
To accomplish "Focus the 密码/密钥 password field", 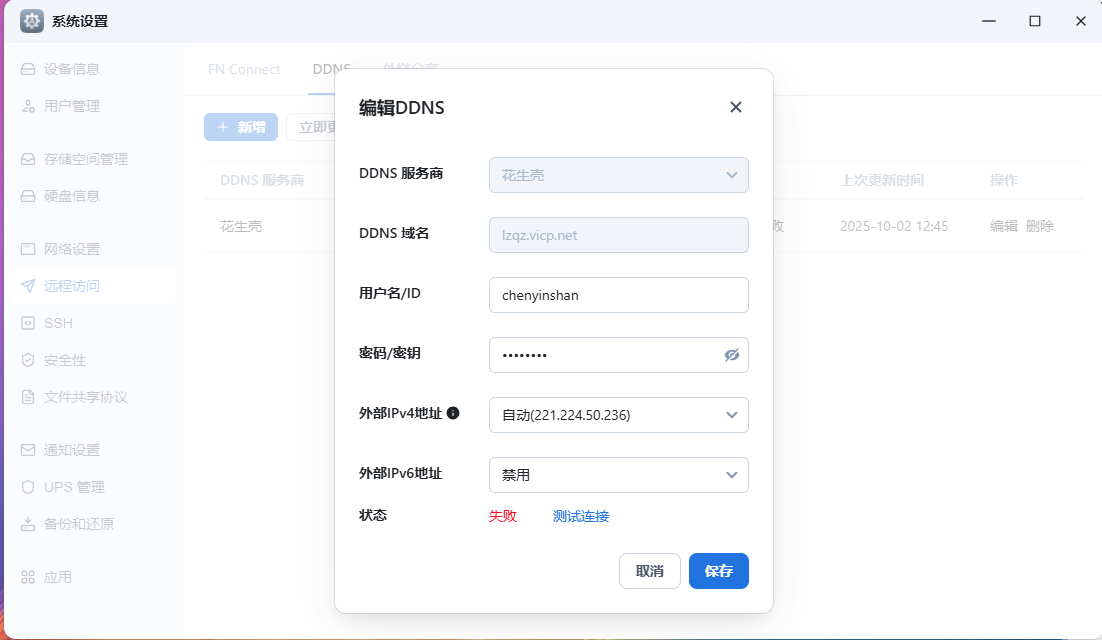I will pos(618,355).
